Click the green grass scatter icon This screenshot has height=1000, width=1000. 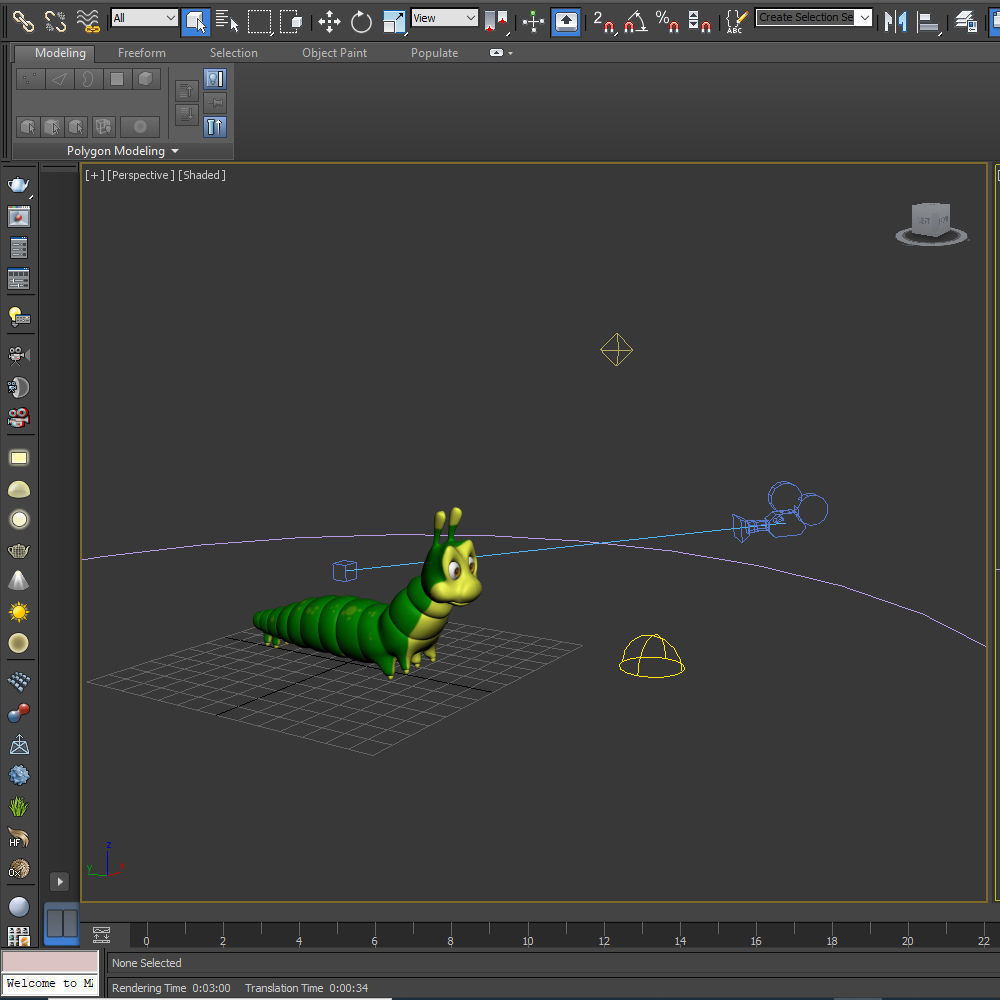point(18,807)
